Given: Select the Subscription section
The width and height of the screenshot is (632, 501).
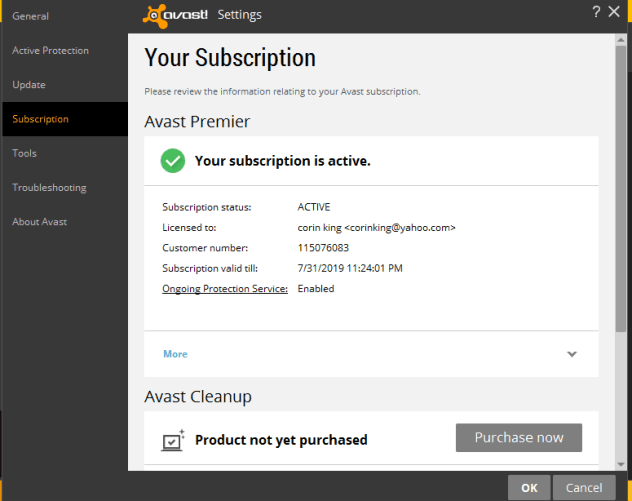Looking at the screenshot, I should 40,119.
